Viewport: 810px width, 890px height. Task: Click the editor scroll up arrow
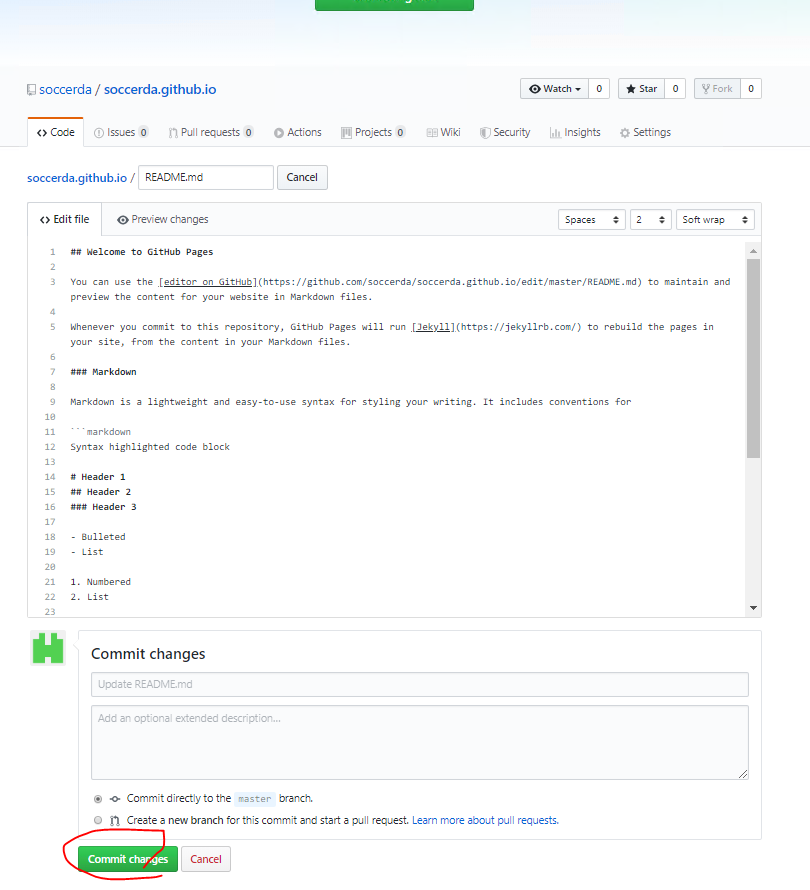pos(753,251)
